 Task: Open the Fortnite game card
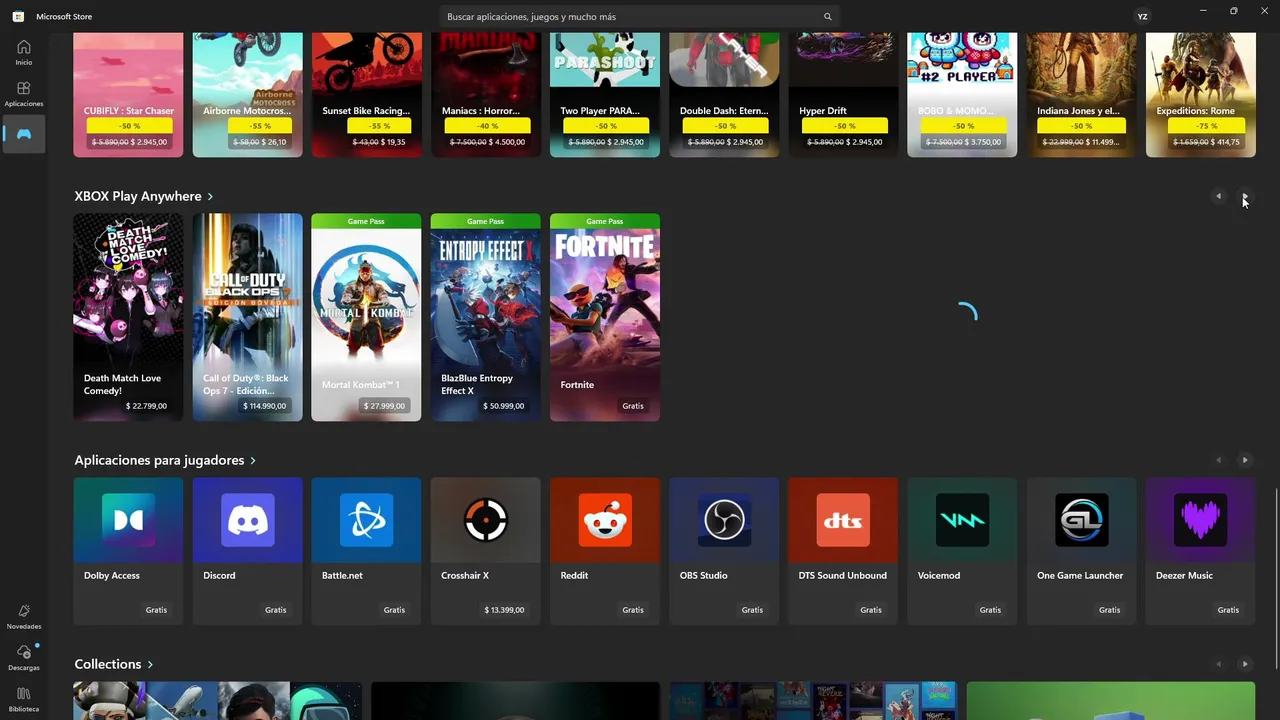coord(604,317)
